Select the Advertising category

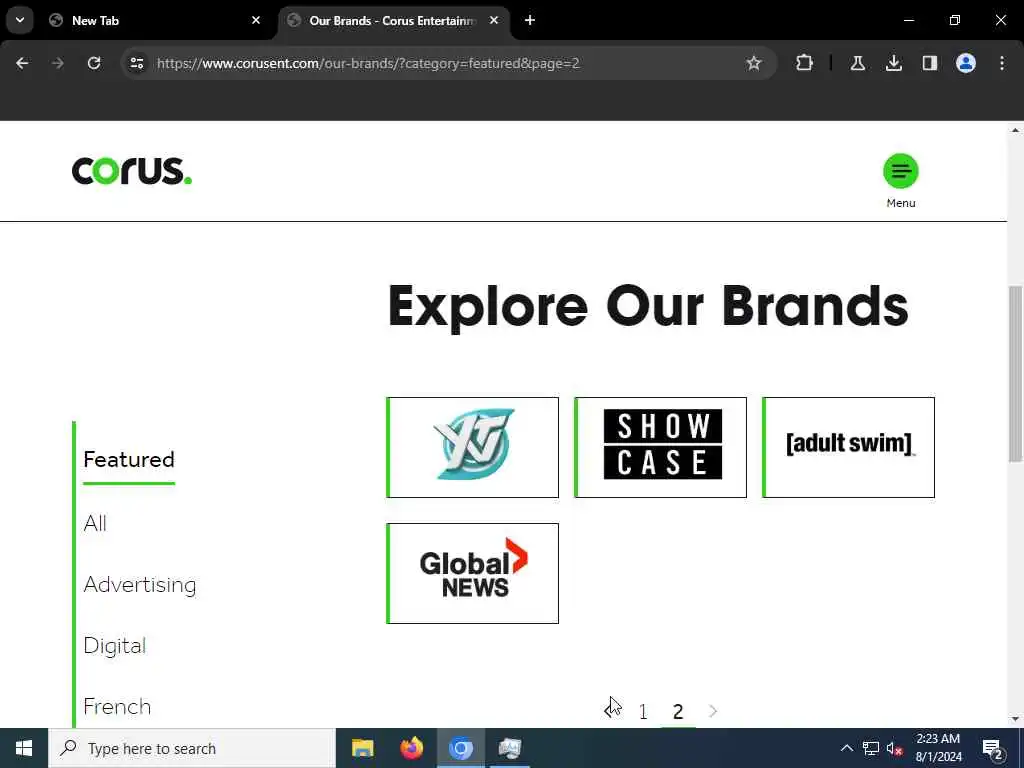140,584
